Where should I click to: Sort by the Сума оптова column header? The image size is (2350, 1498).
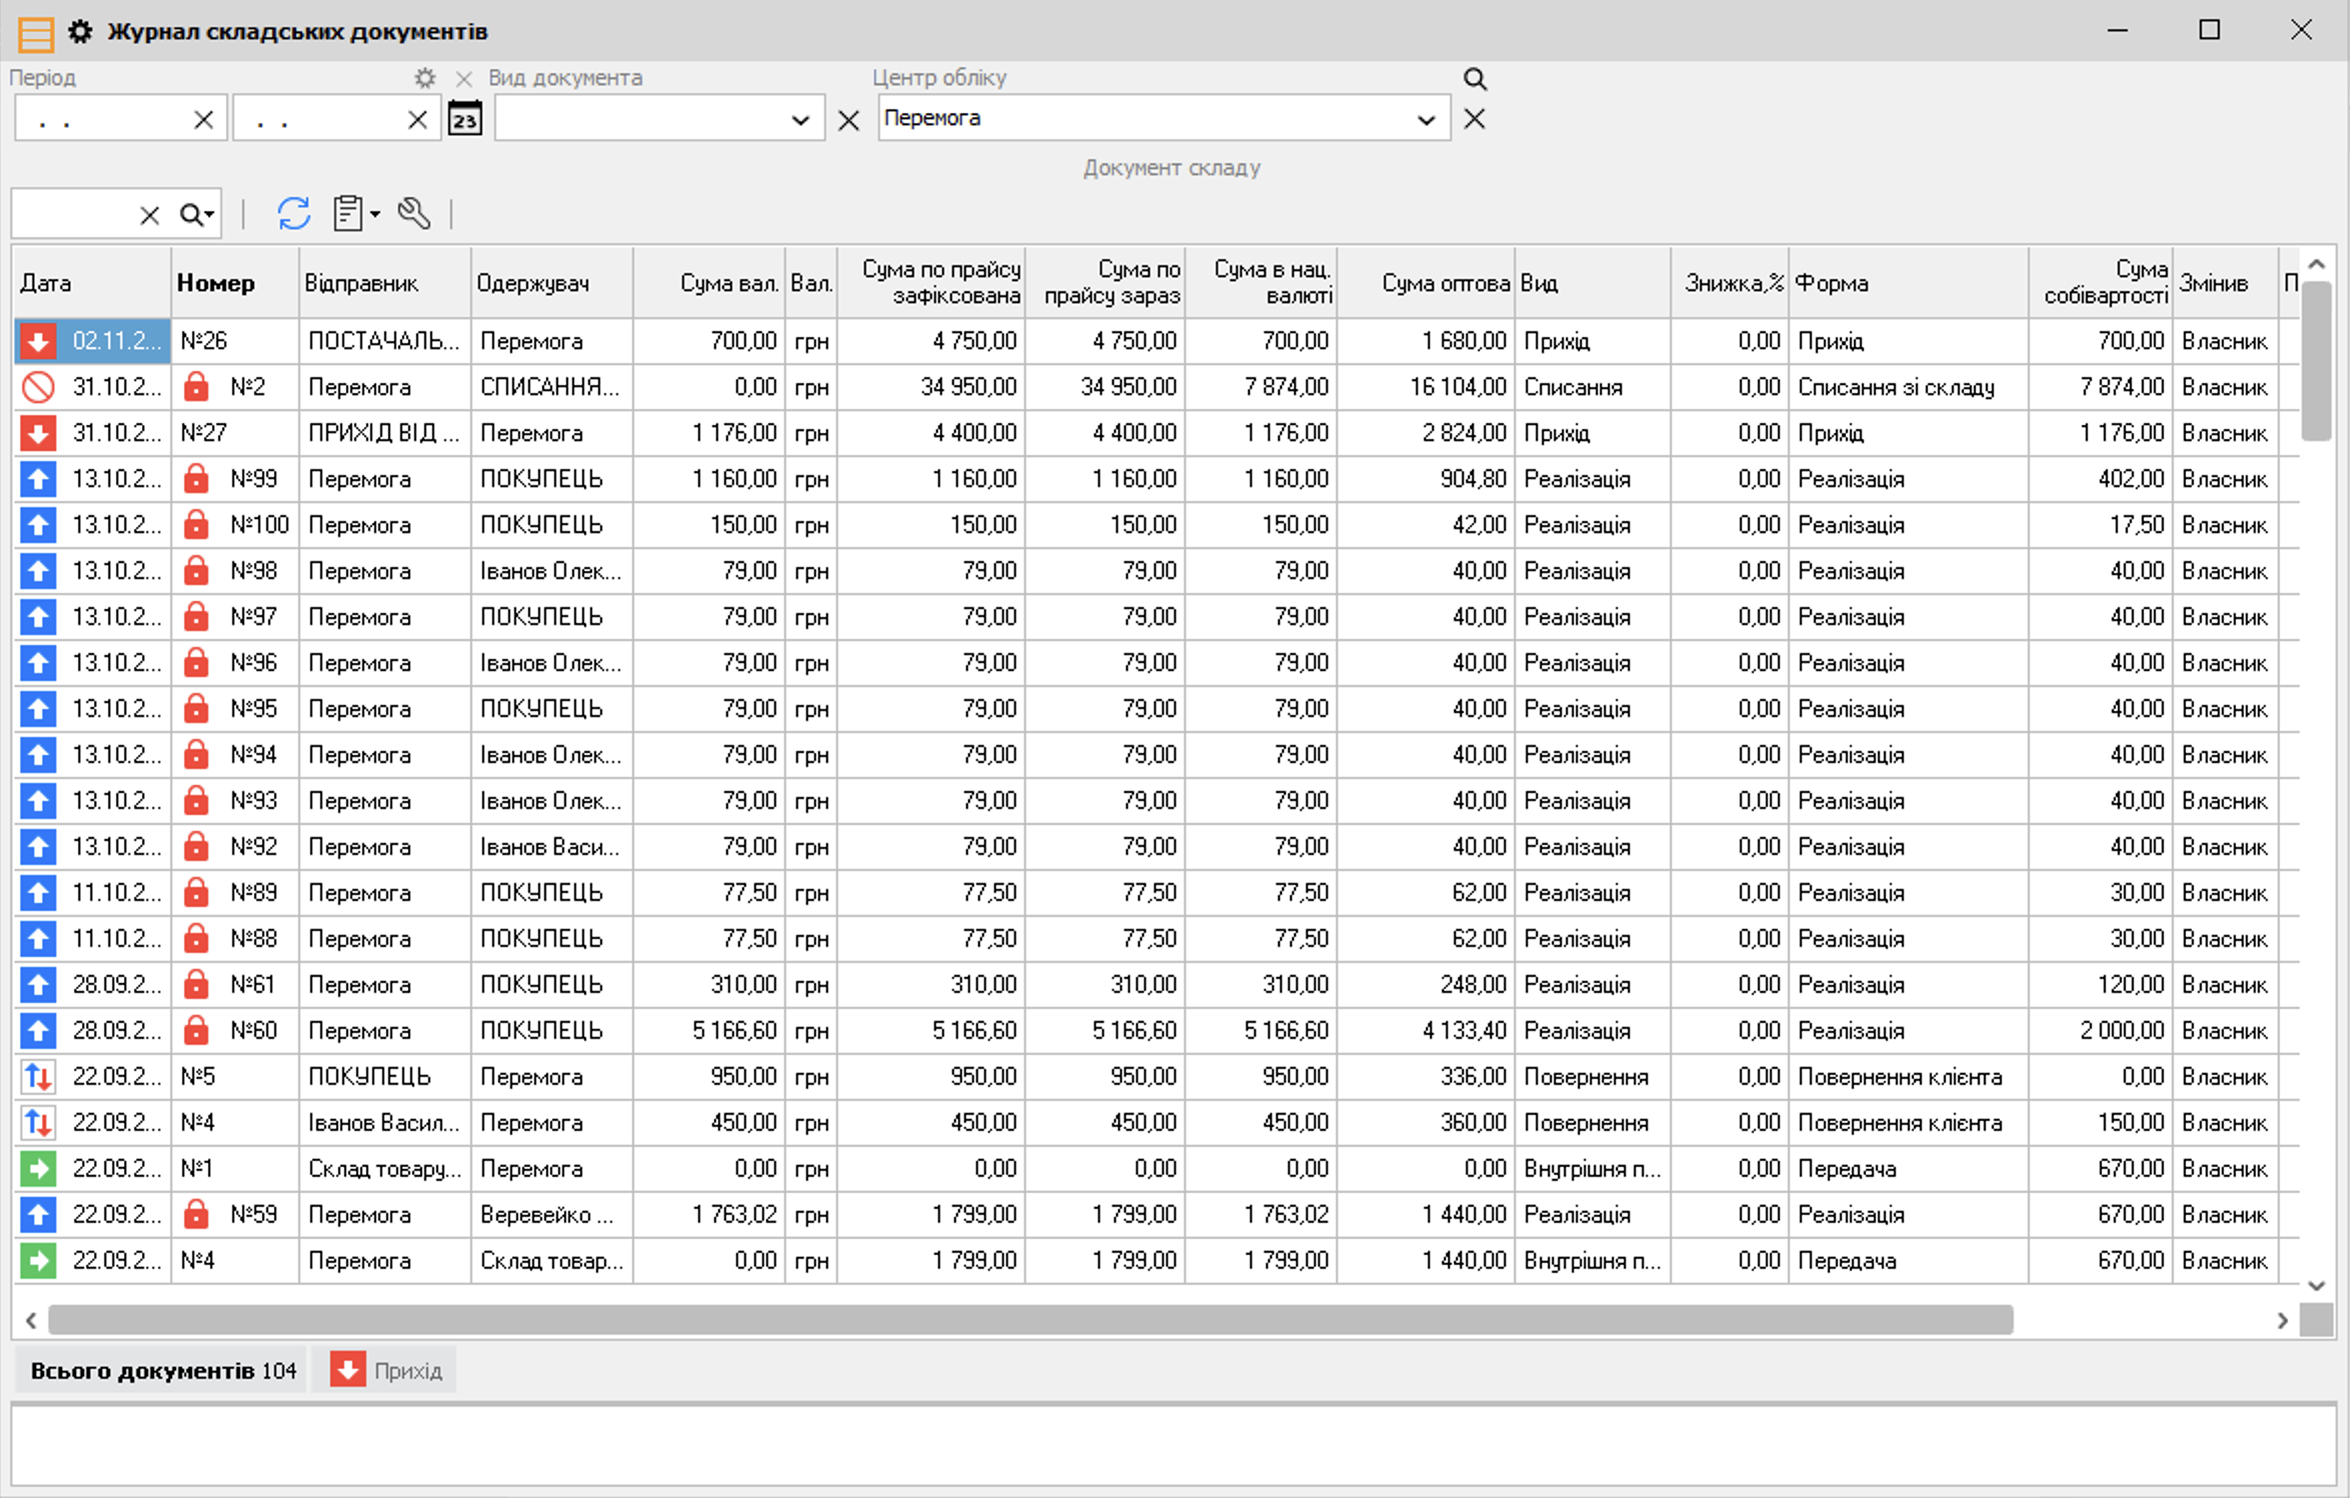[x=1444, y=284]
